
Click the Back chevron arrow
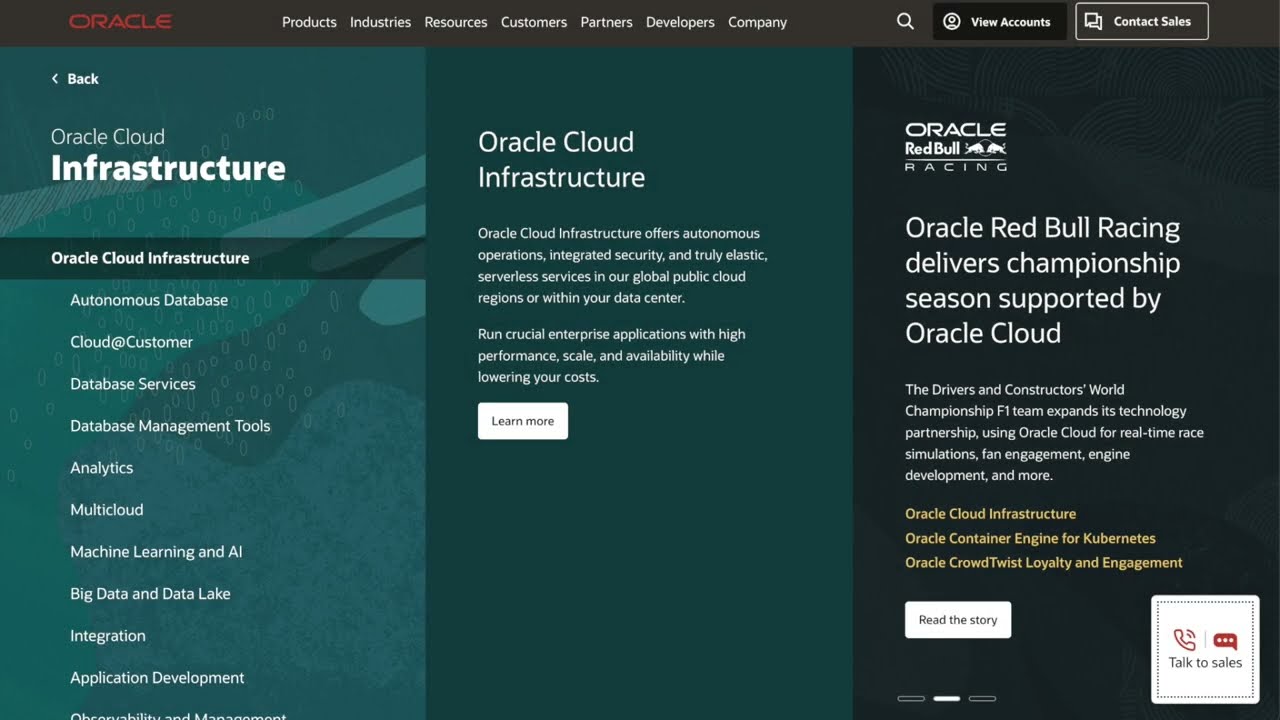55,78
